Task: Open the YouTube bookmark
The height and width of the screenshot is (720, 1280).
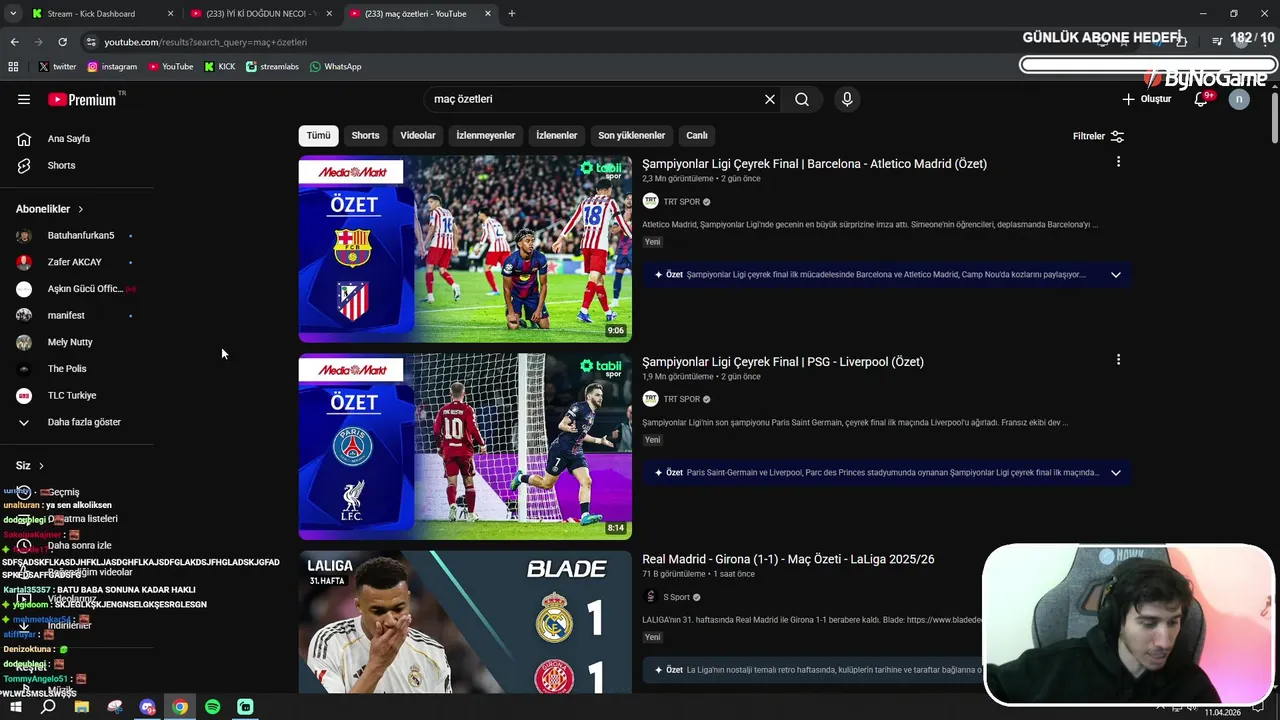Action: coord(170,67)
